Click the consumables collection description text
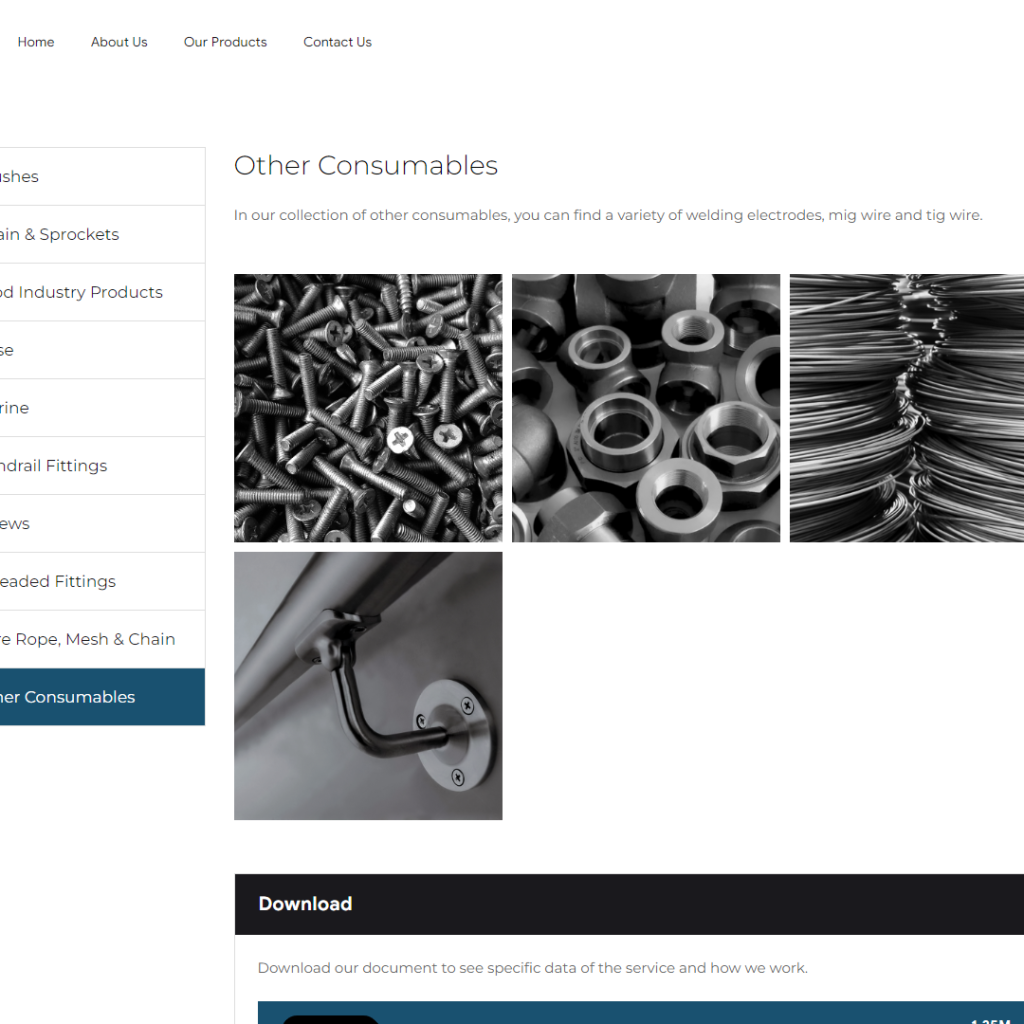 click(x=608, y=215)
